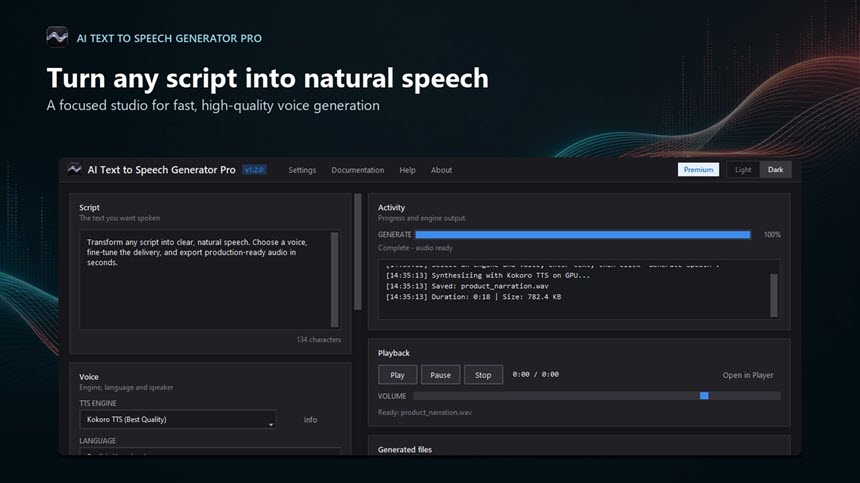860x483 pixels.
Task: Play the generated audio
Action: 397,375
